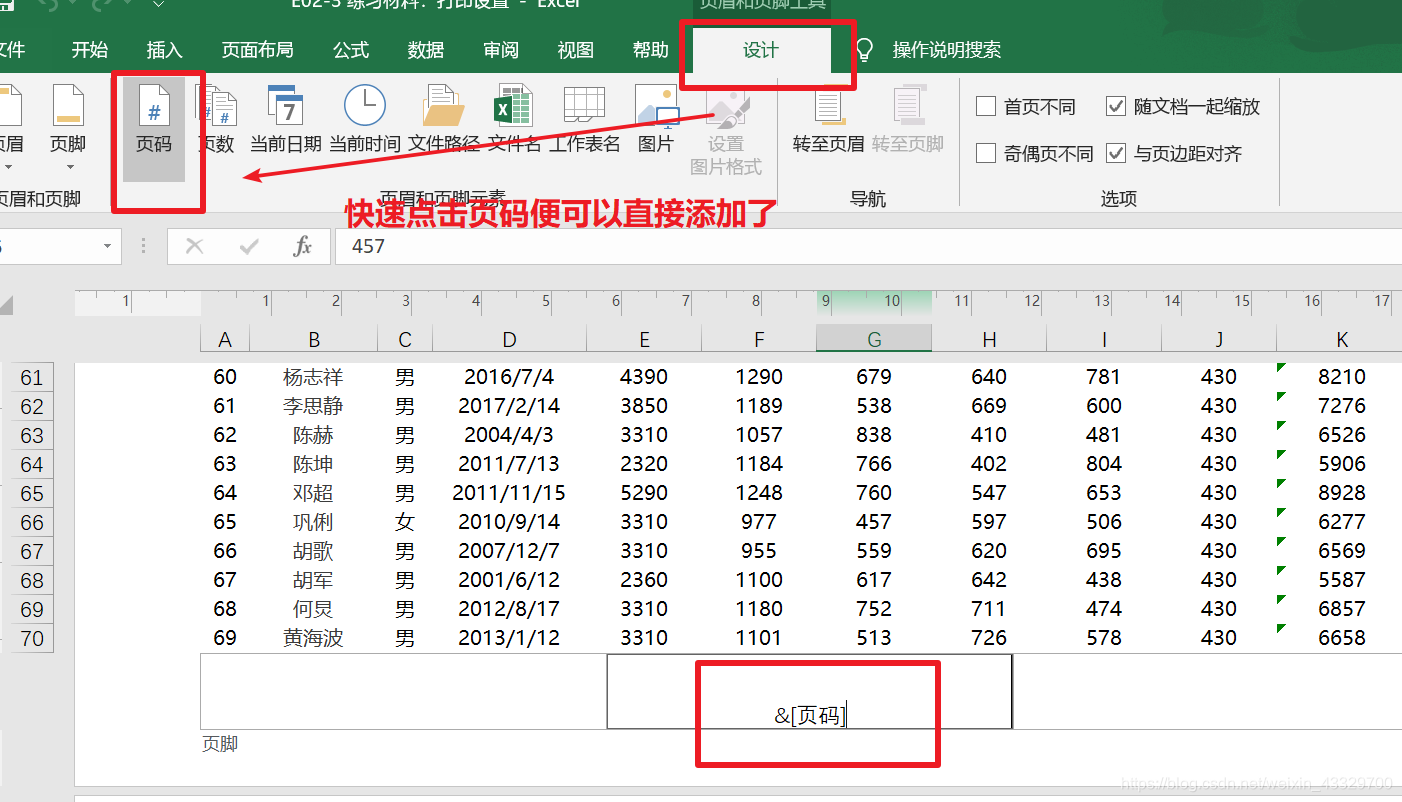
Task: Open the 开始 ribbon tab
Action: pyautogui.click(x=90, y=50)
